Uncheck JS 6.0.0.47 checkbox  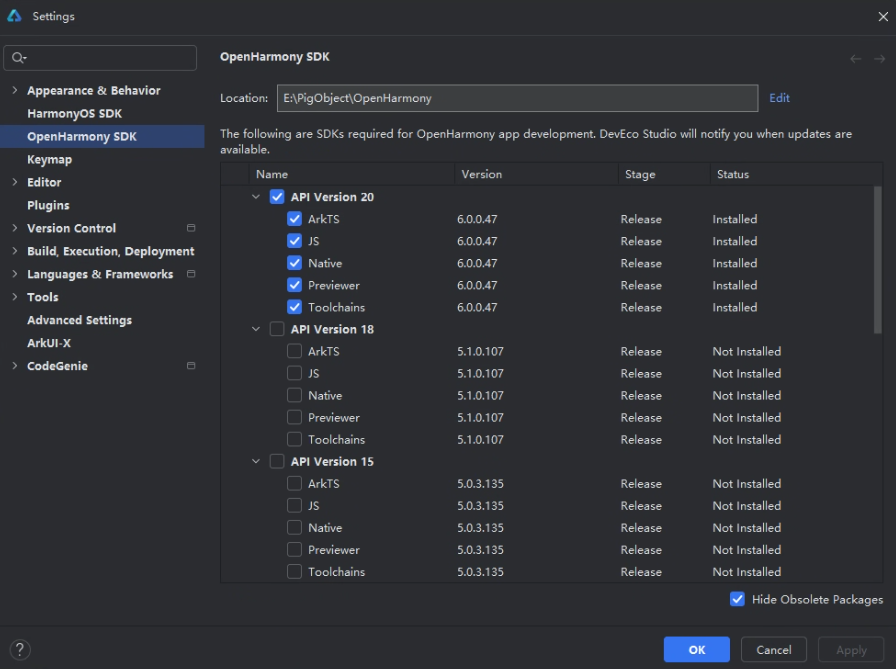tap(294, 241)
